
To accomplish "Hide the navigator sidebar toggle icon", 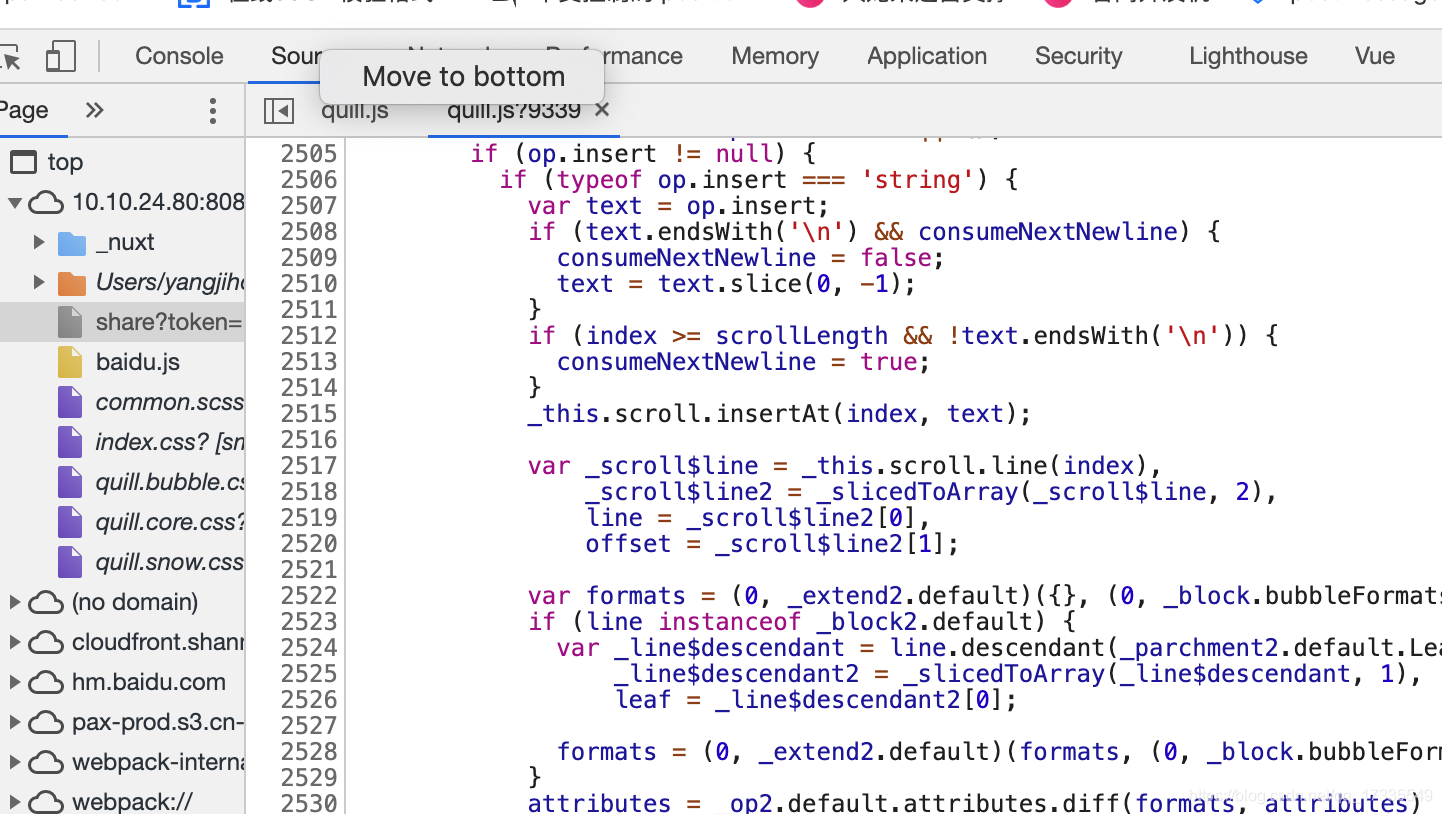I will pyautogui.click(x=279, y=110).
